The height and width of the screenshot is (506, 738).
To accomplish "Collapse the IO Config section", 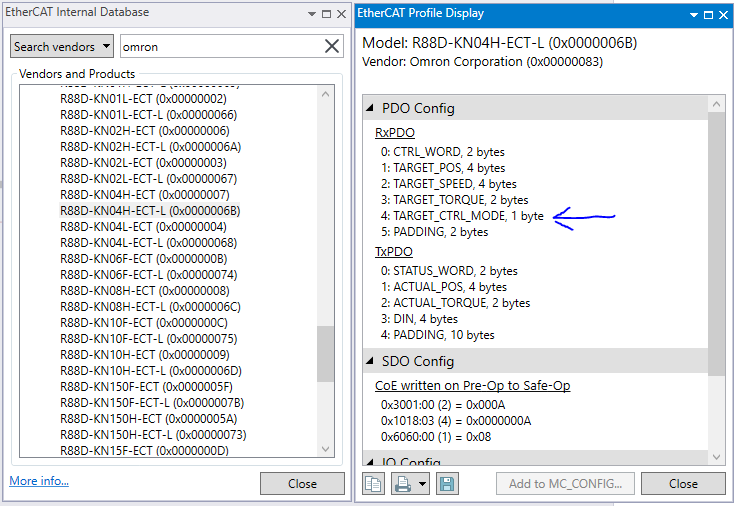I will pos(370,462).
